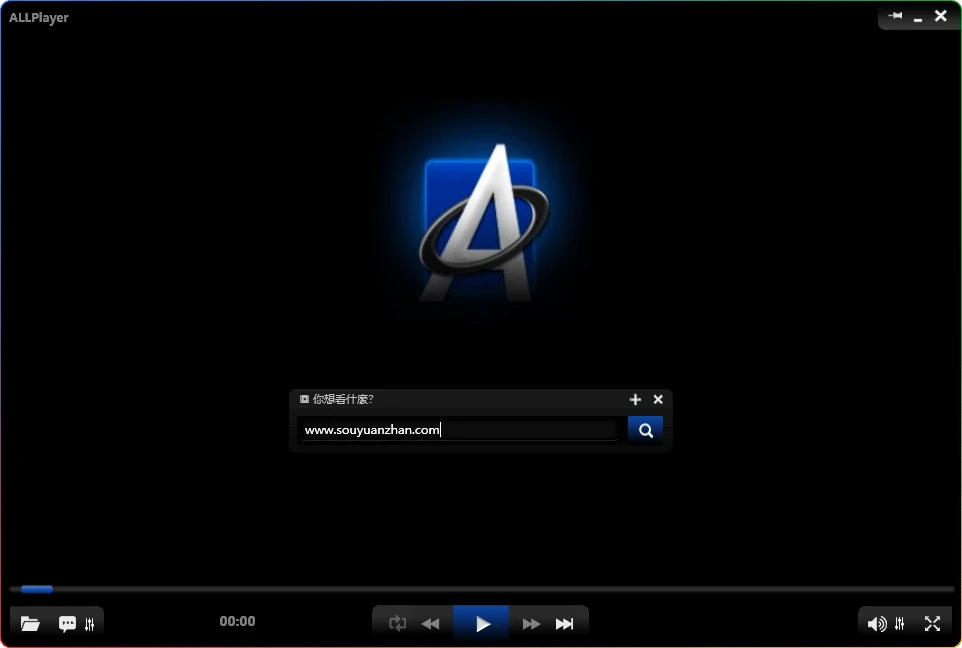Screen dimensions: 962x648
Task: Click the seek bar progress track
Action: point(480,589)
